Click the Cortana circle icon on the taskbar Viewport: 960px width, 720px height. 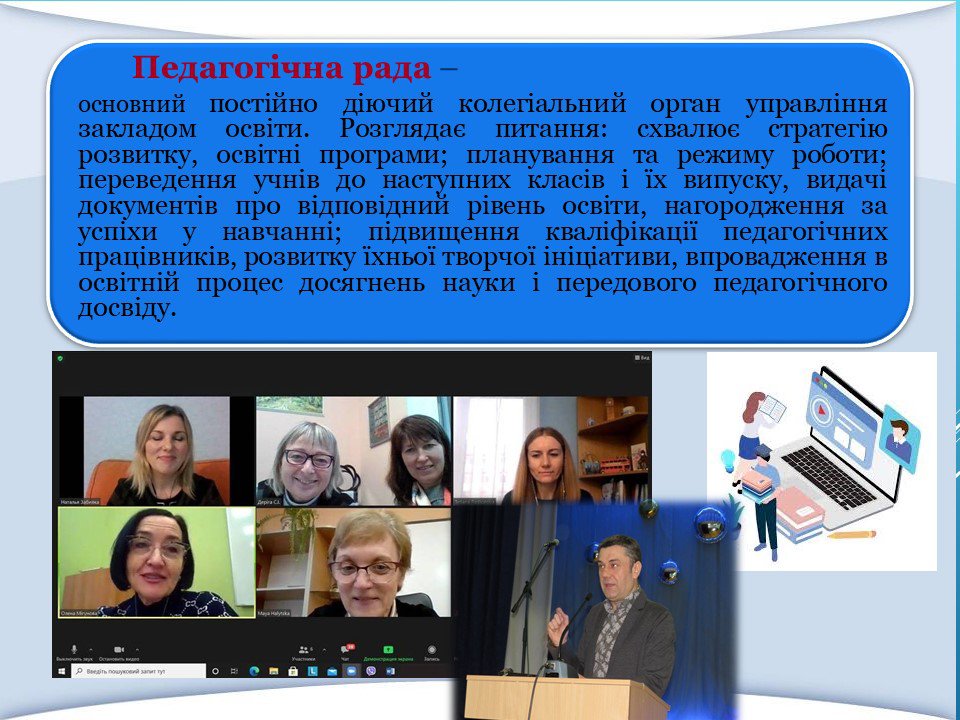pos(216,671)
